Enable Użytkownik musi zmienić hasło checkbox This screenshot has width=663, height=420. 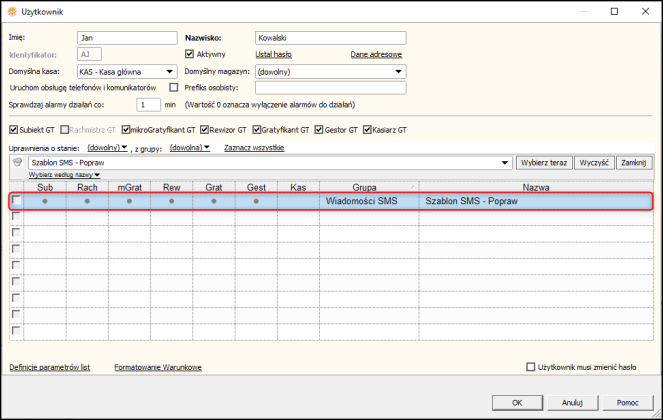click(x=530, y=367)
